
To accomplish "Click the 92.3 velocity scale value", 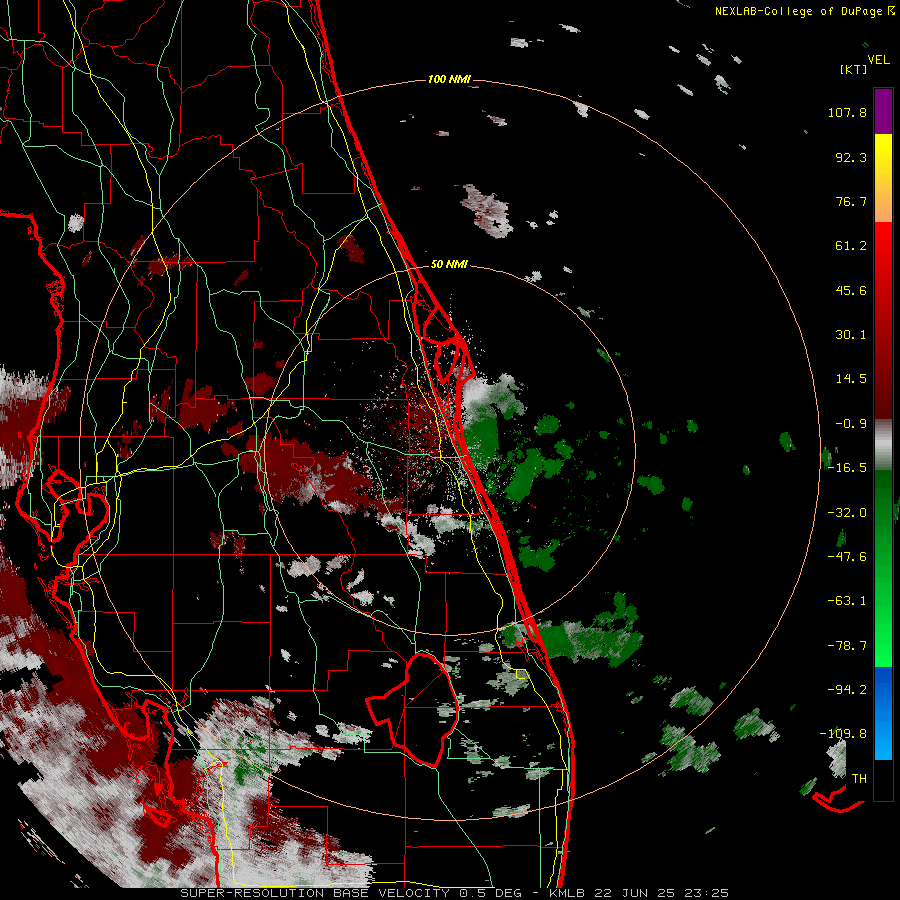I will (x=851, y=157).
